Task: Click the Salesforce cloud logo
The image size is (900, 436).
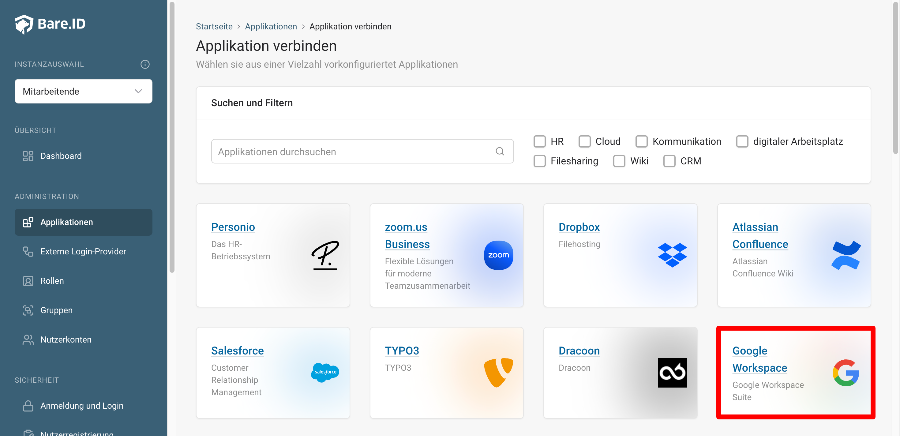Action: pyautogui.click(x=325, y=372)
